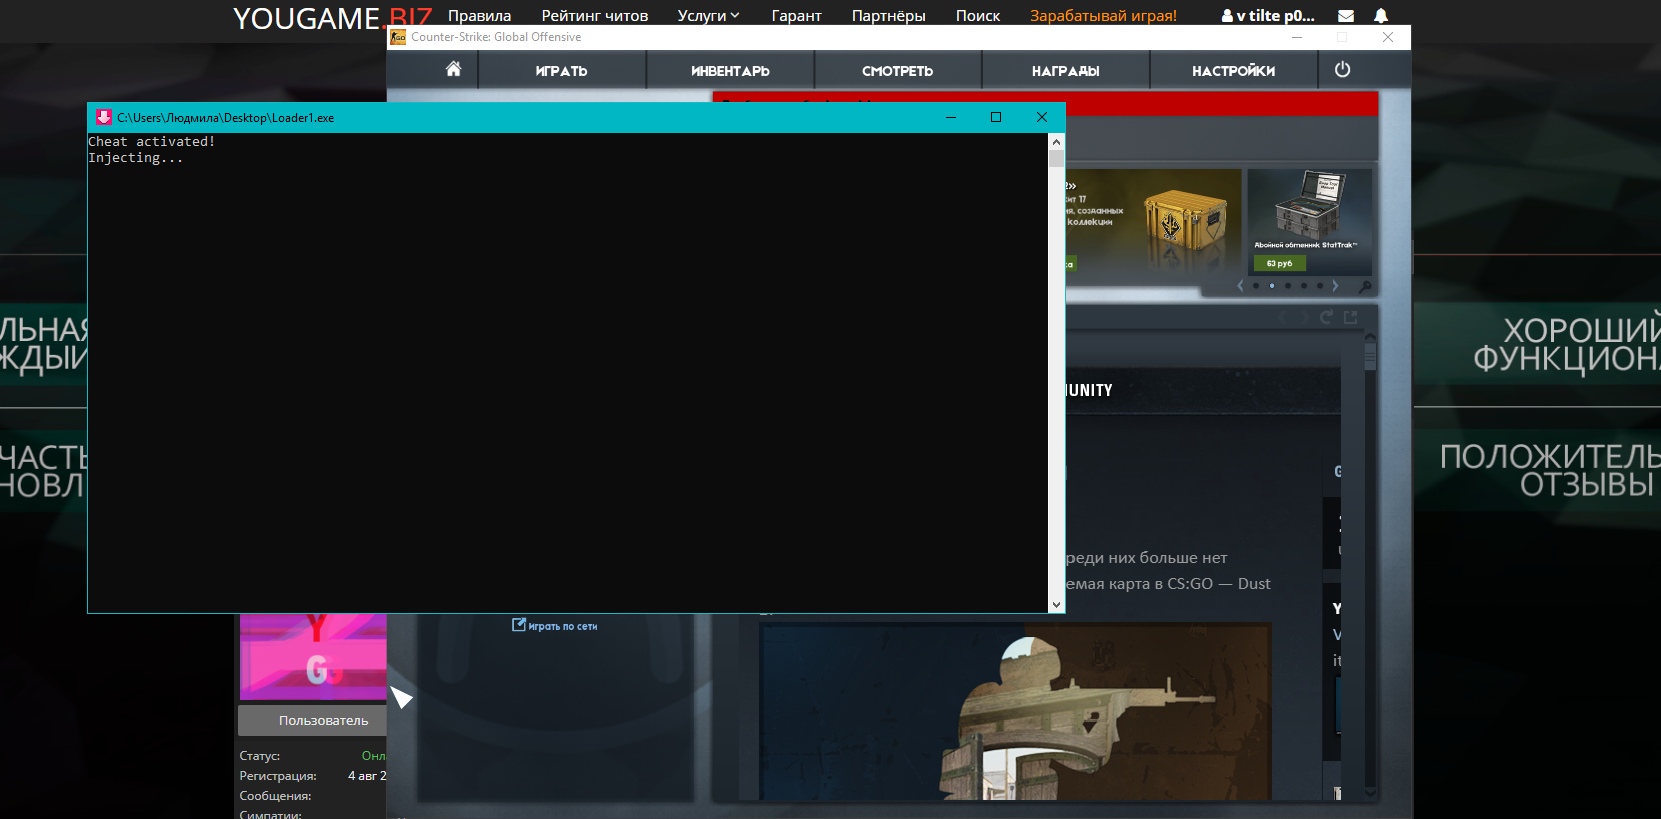Click the 'Cheat activated!' console line
Screen dimensions: 1661x819
tap(151, 142)
